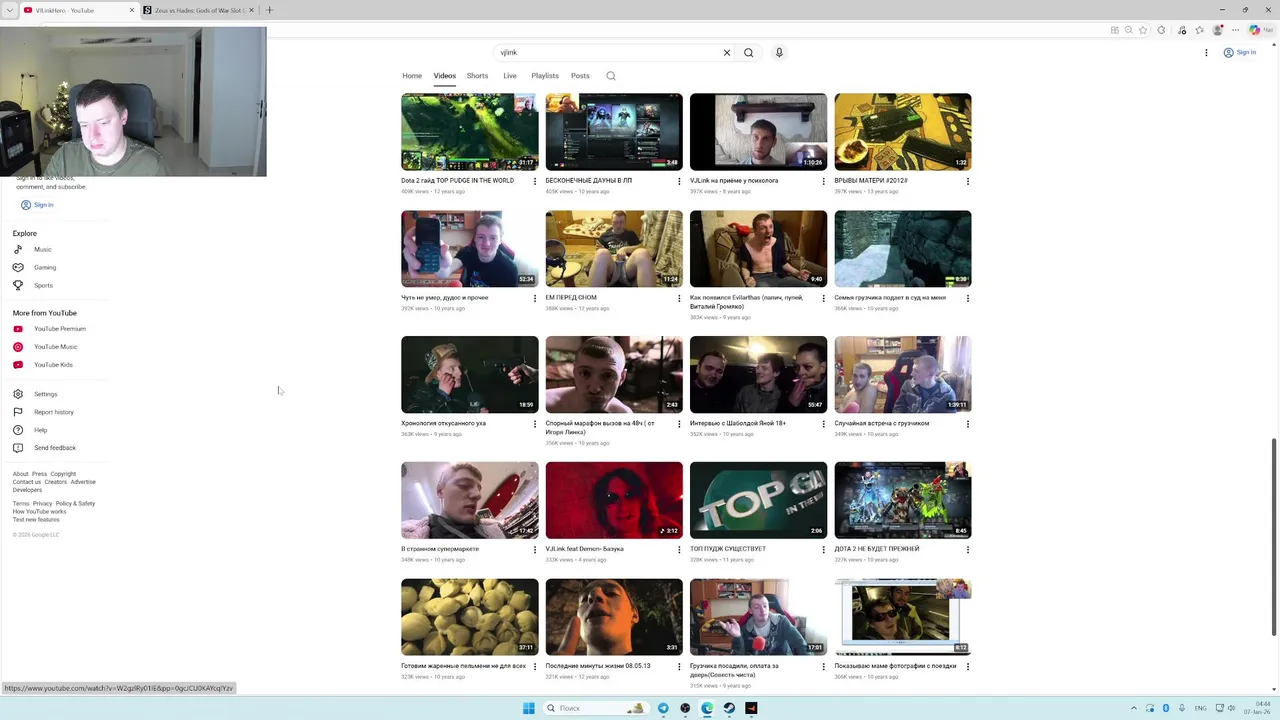Open Sports in the Explore sidebar
The image size is (1280, 720).
(43, 286)
